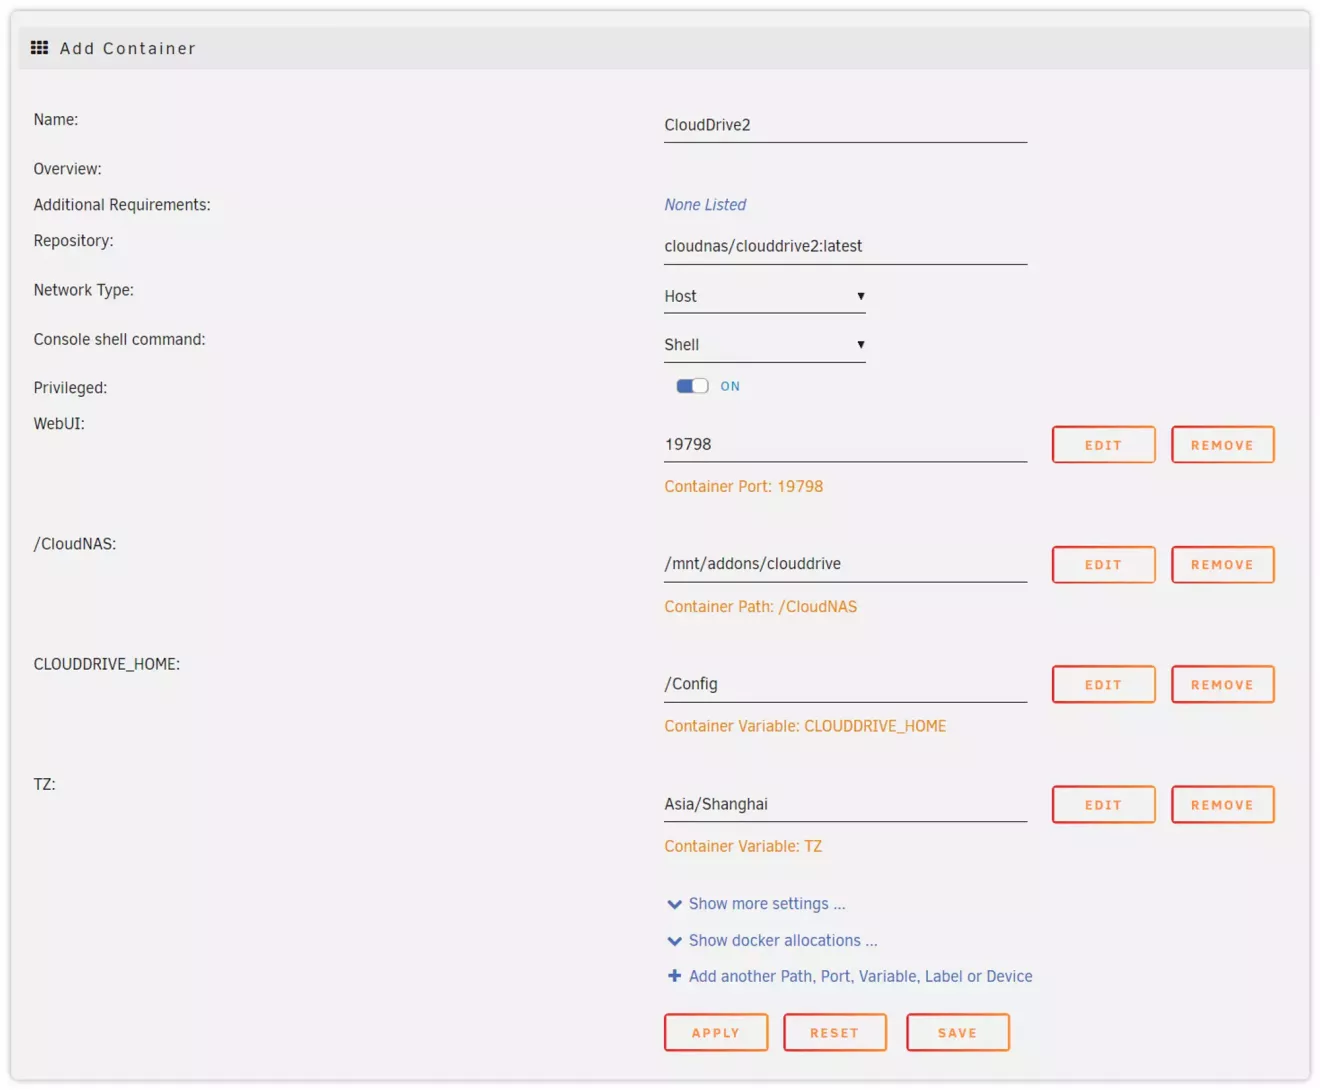Click the Container Variable: CLOUDDRIVE_HOME text

(805, 727)
